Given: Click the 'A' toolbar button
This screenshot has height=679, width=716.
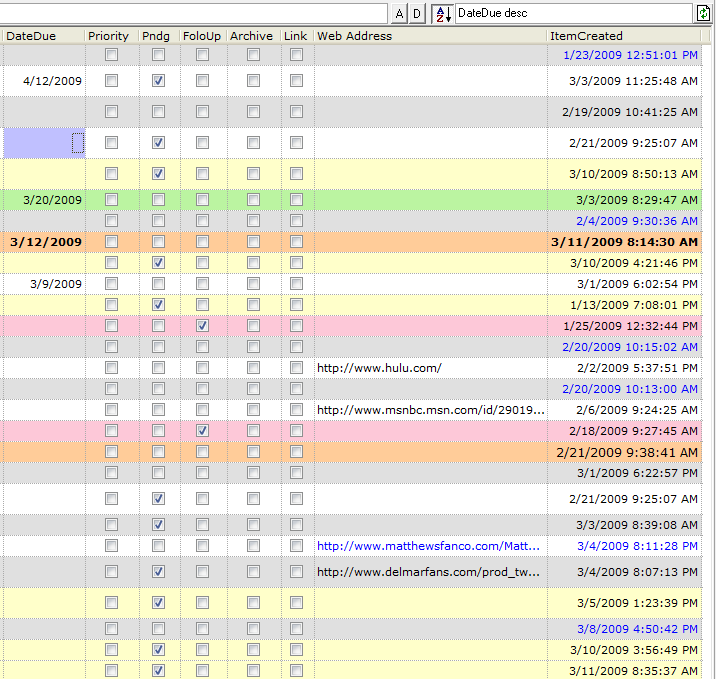Looking at the screenshot, I should coord(400,14).
